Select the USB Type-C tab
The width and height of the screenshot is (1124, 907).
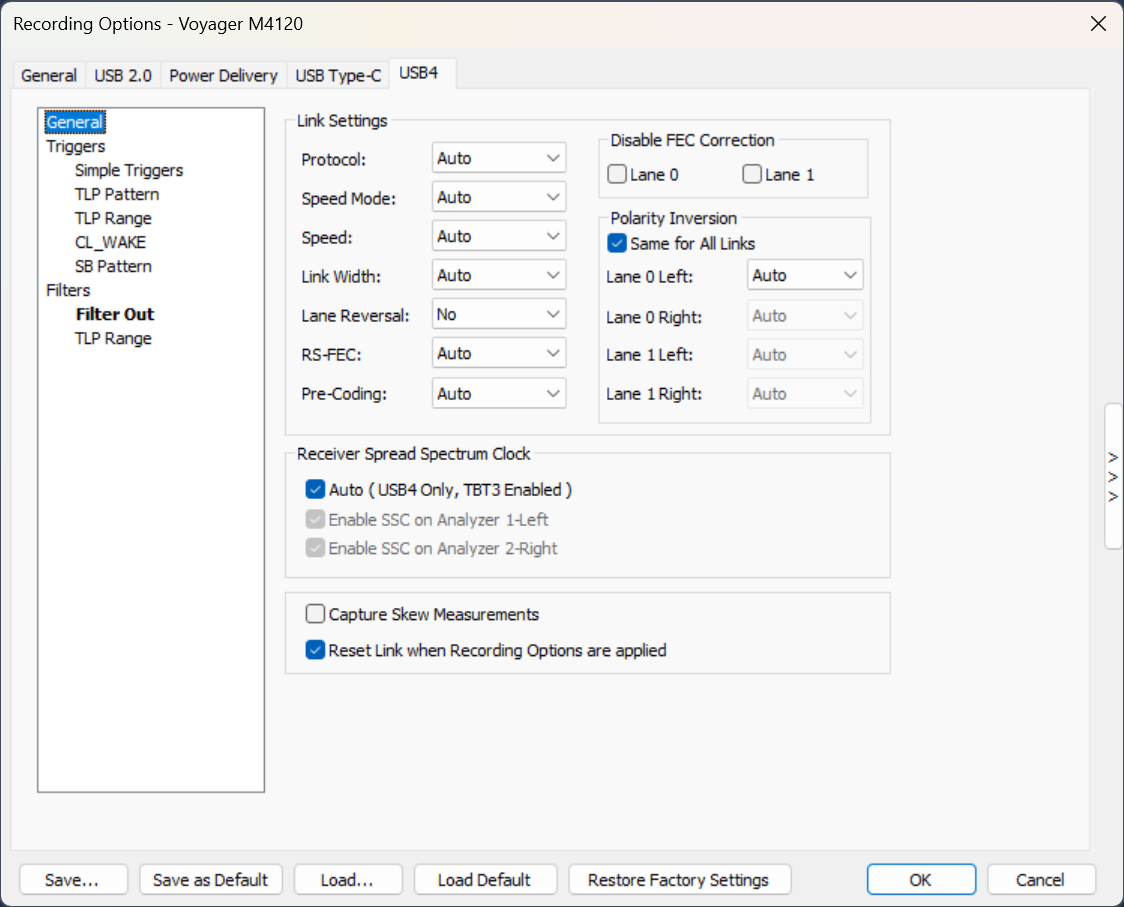pos(338,75)
